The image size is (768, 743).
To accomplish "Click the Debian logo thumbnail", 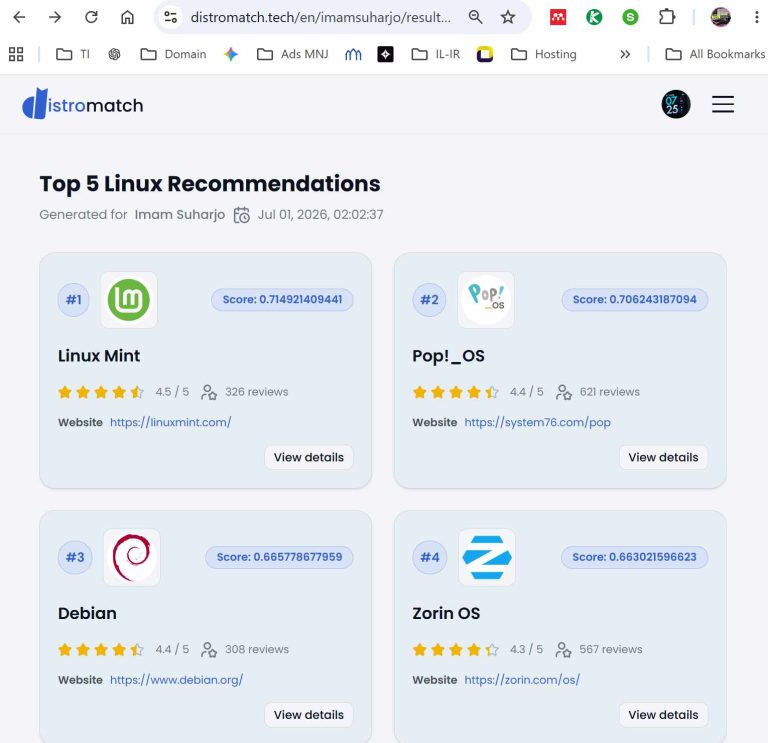I will pos(132,557).
